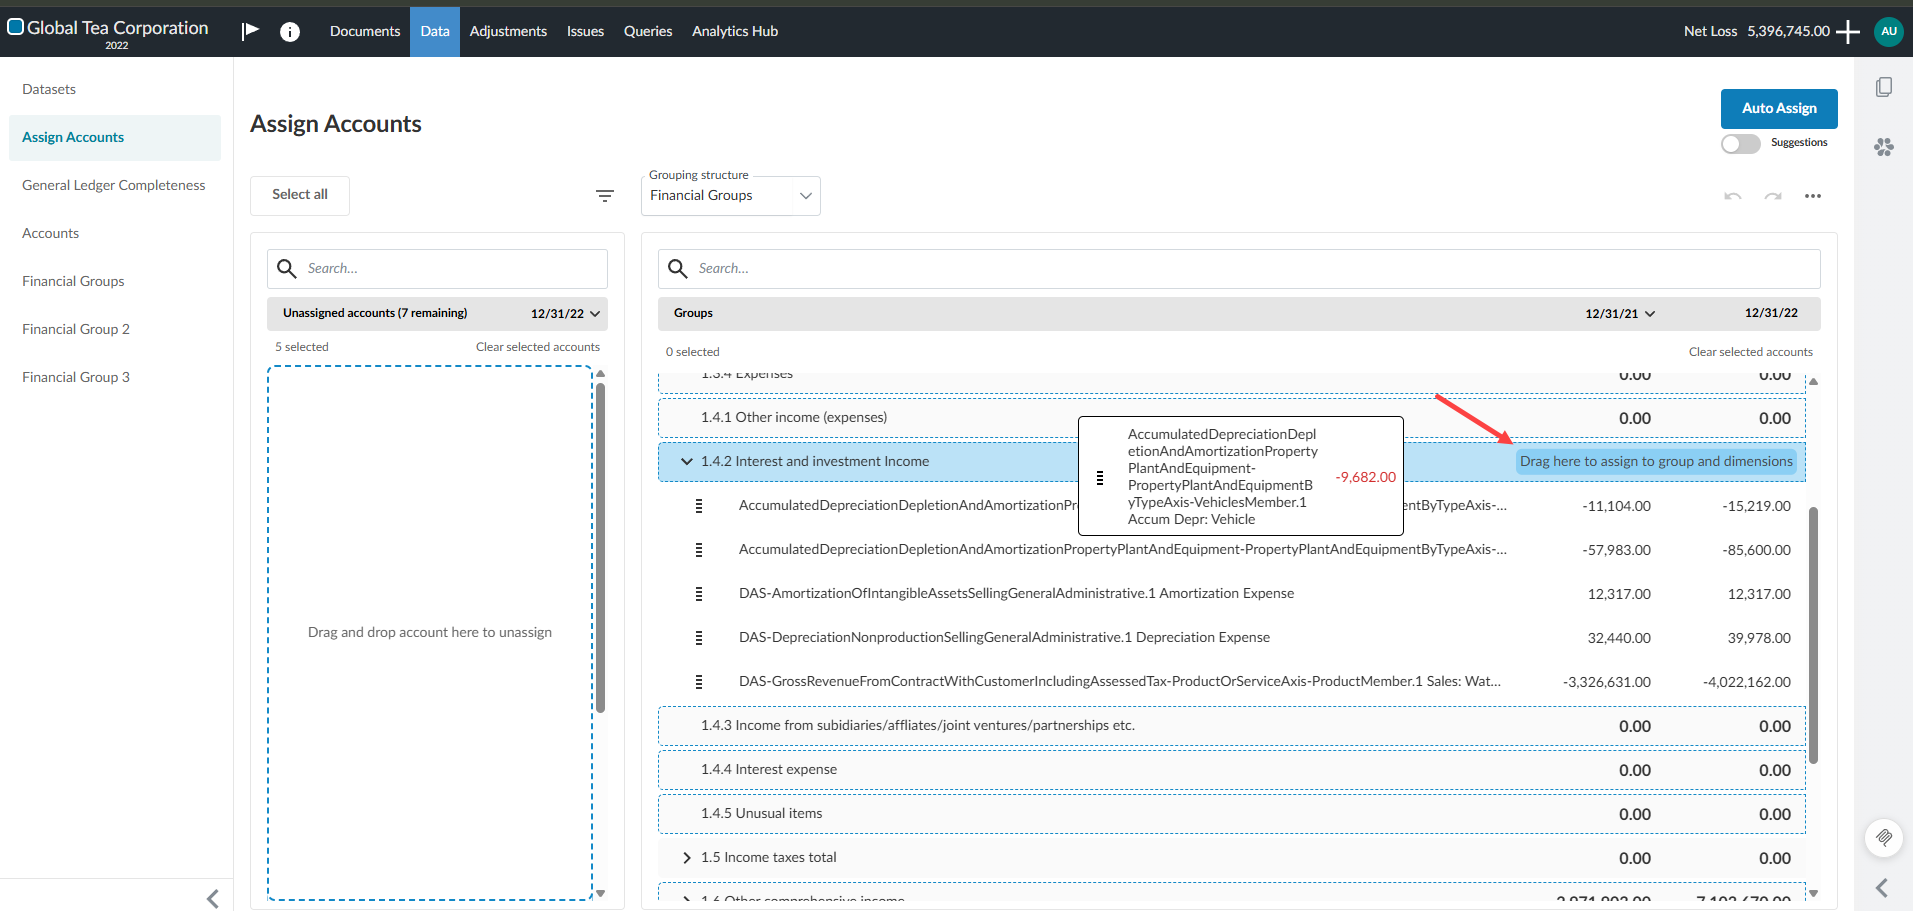
Task: Click the plus icon beside Net Loss
Action: pos(1848,31)
